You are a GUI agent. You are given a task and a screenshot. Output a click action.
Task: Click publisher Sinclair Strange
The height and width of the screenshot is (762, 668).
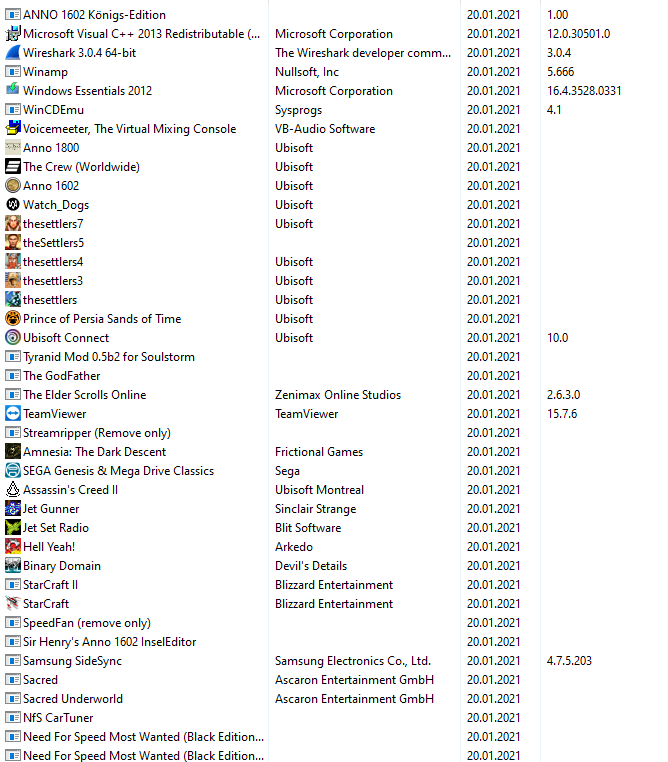click(x=315, y=509)
